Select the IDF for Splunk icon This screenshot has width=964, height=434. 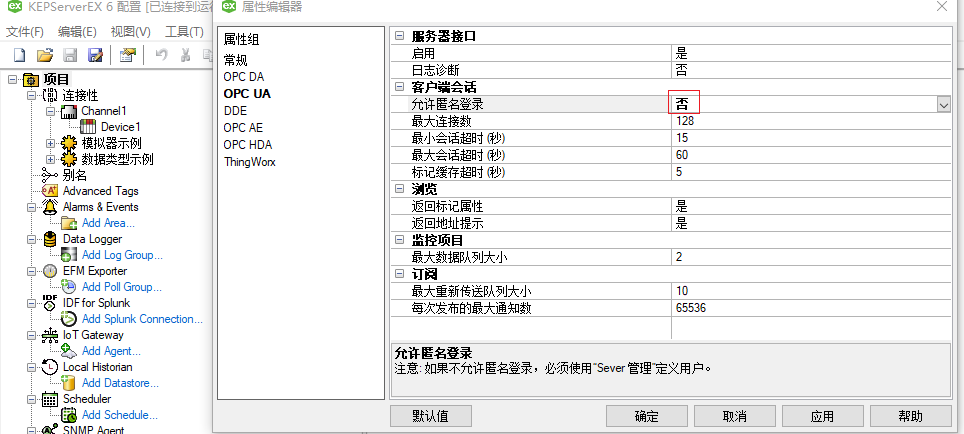[x=50, y=303]
